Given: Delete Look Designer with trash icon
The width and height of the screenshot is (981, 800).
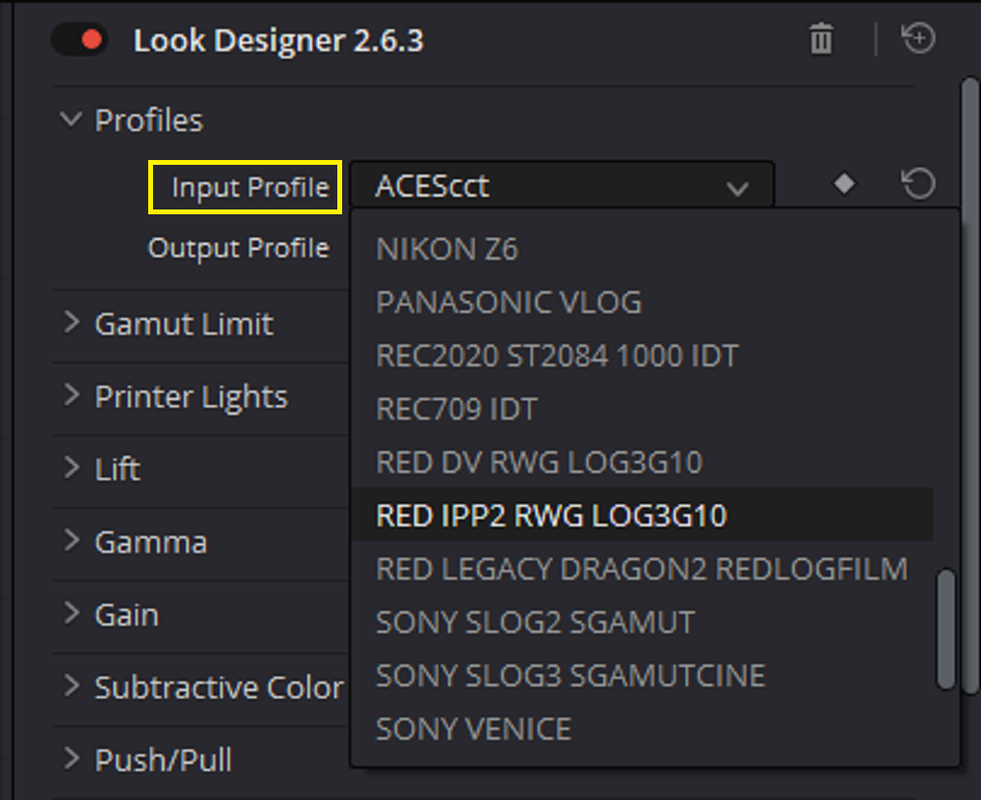Looking at the screenshot, I should click(821, 39).
